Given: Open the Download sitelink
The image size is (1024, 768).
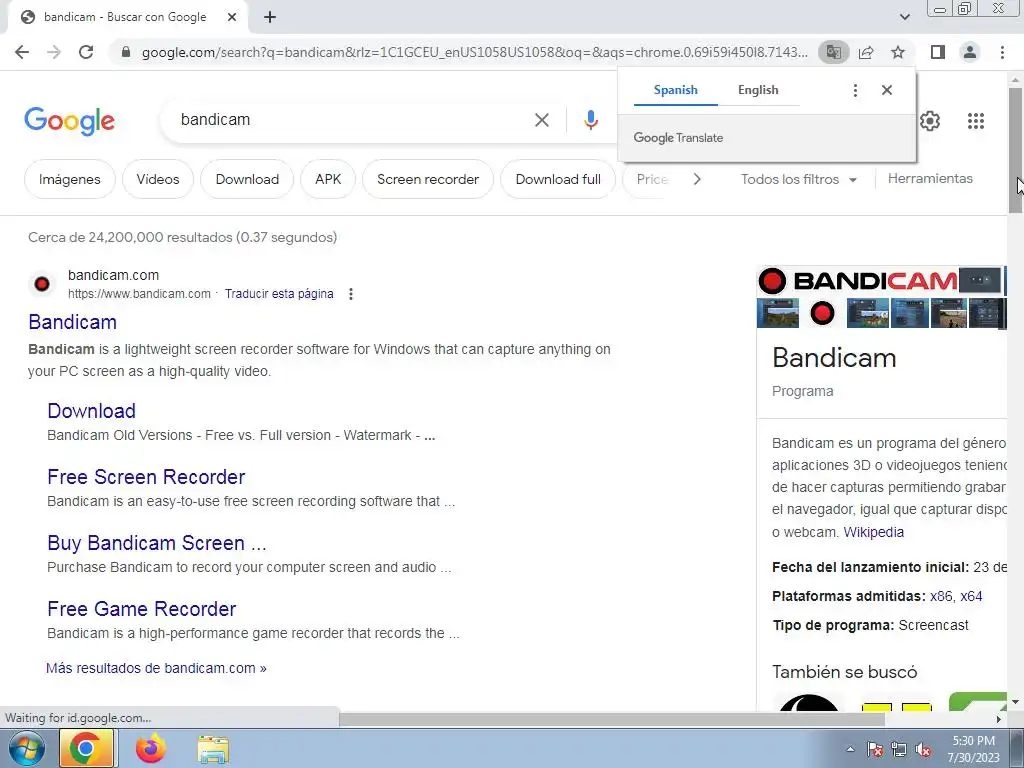Looking at the screenshot, I should coord(91,411).
